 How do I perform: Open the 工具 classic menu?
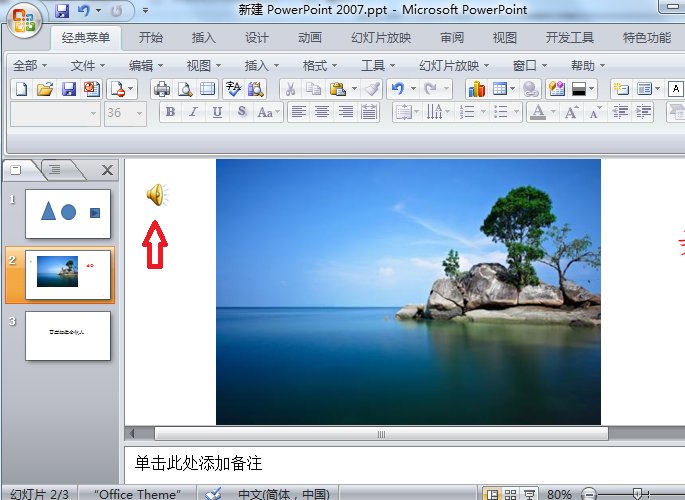pos(377,66)
